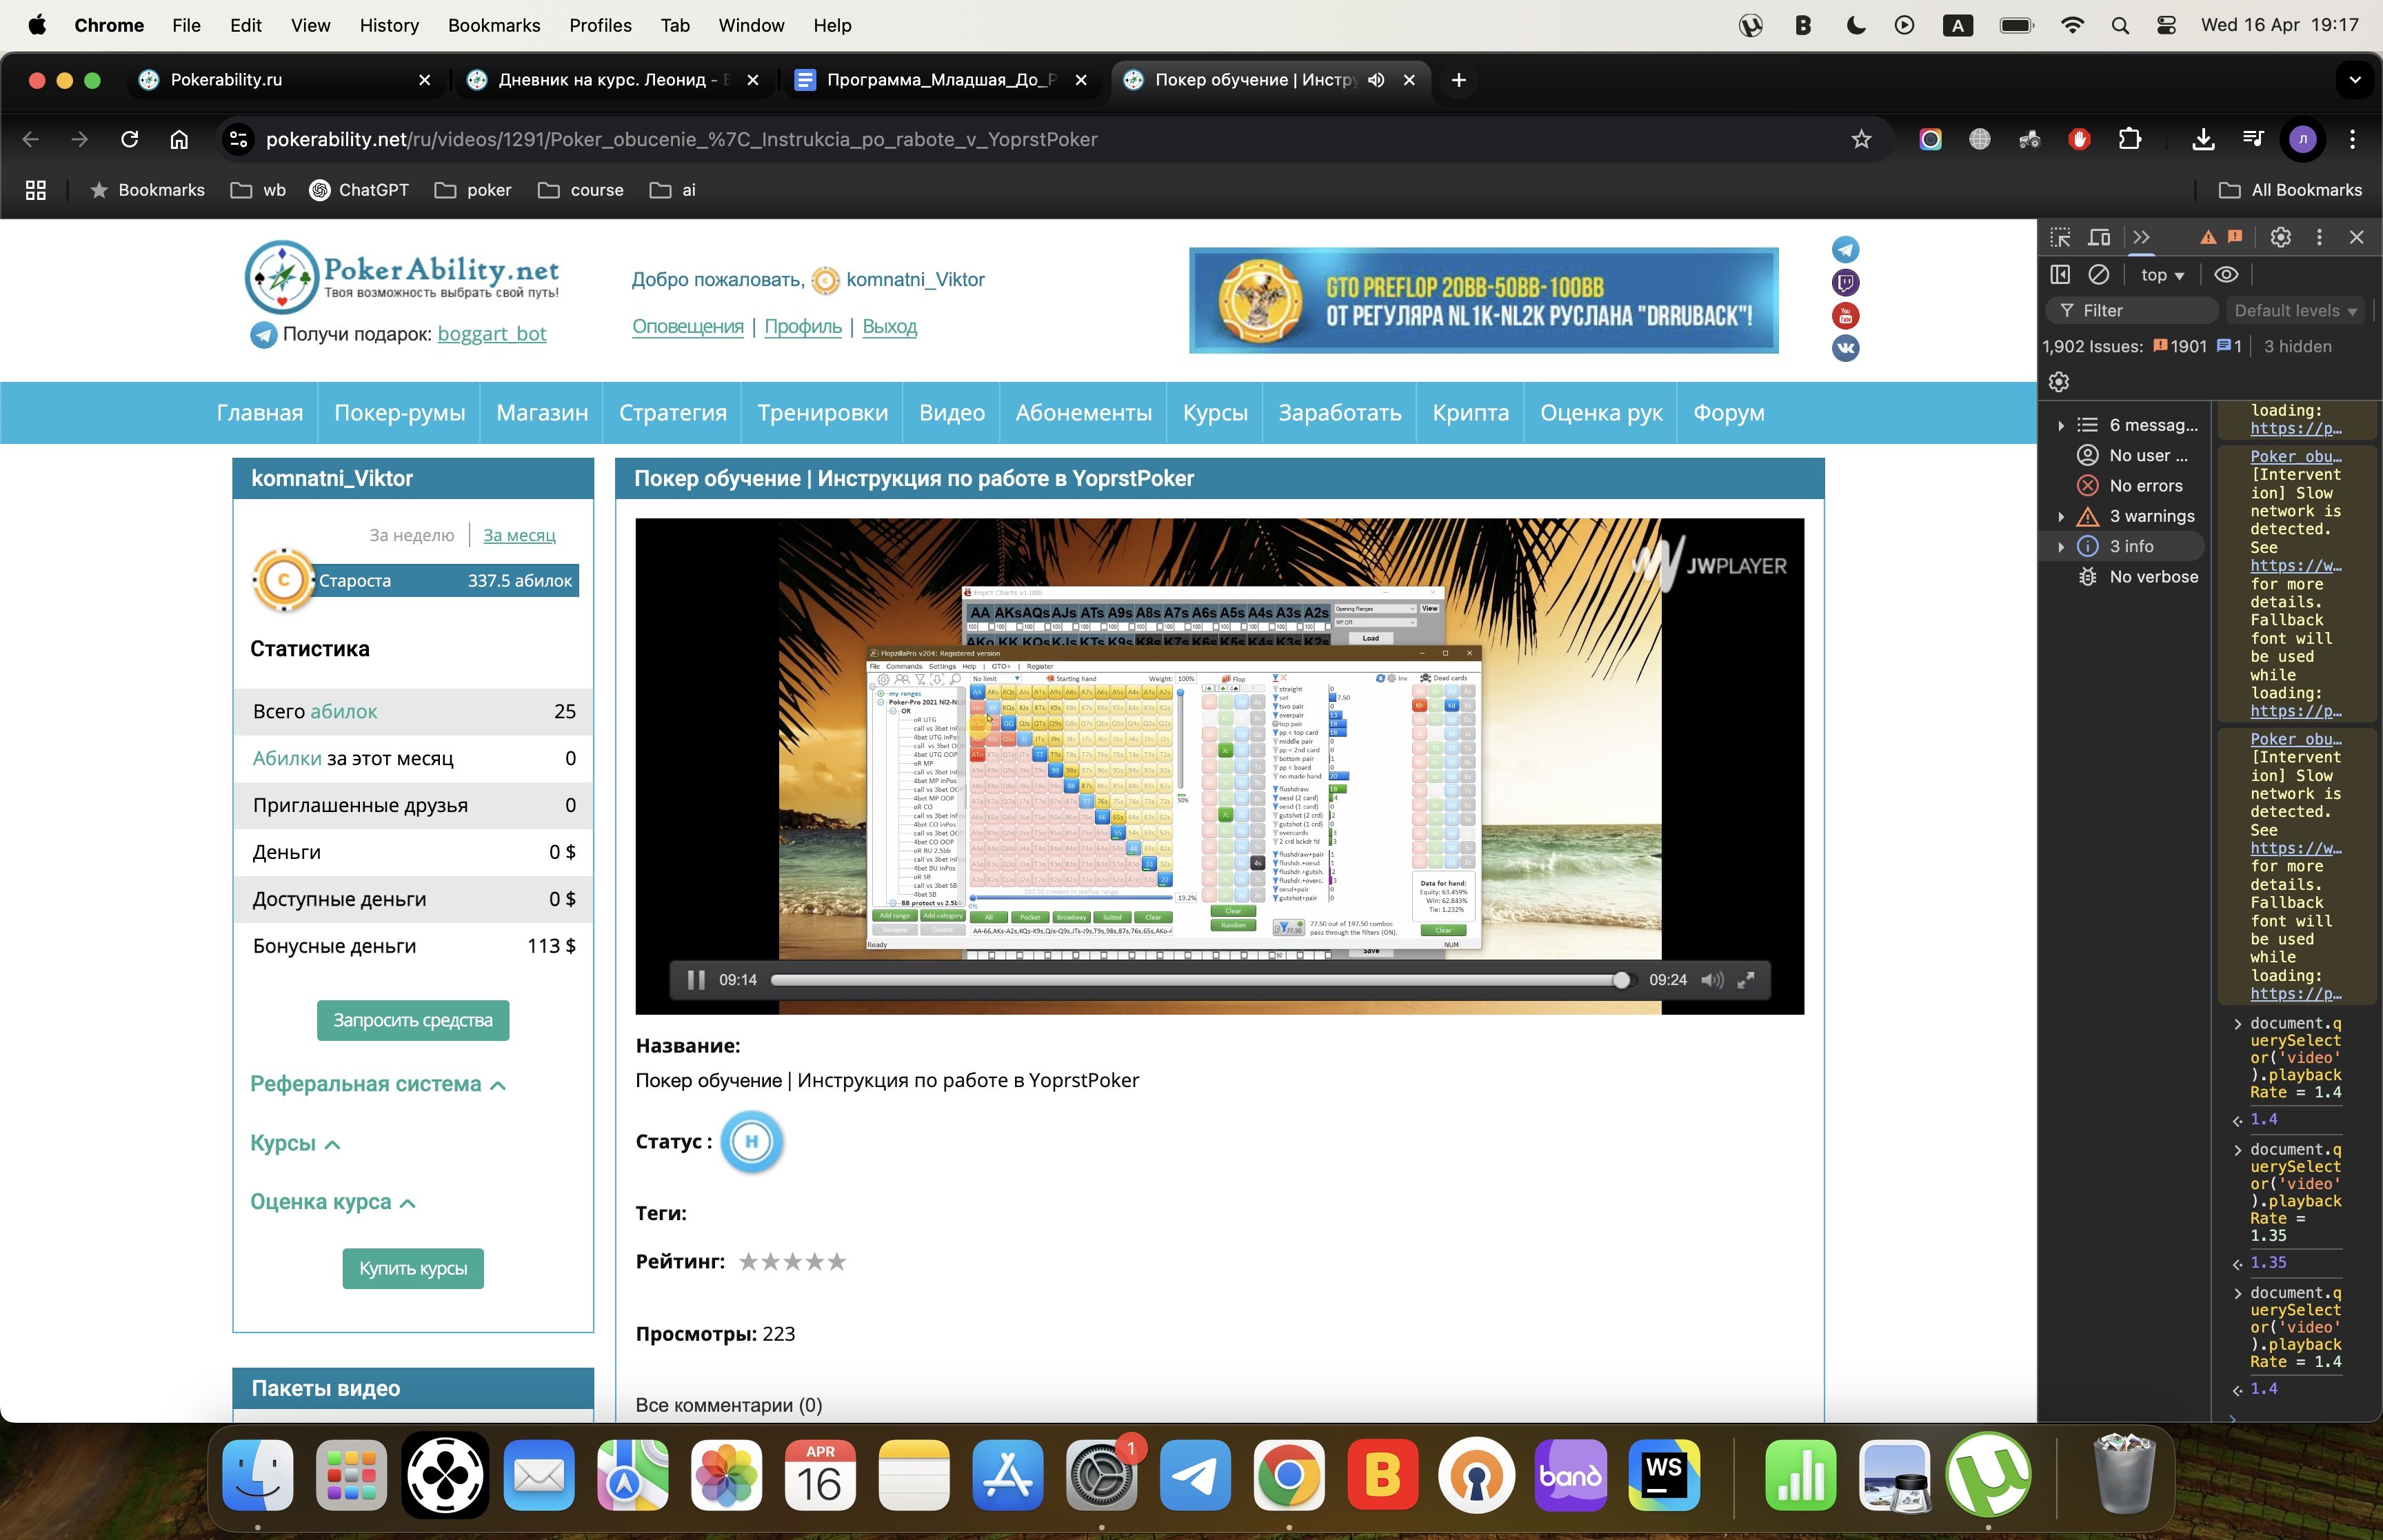The image size is (2383, 1540).
Task: Open the VK social icon
Action: 1845,349
